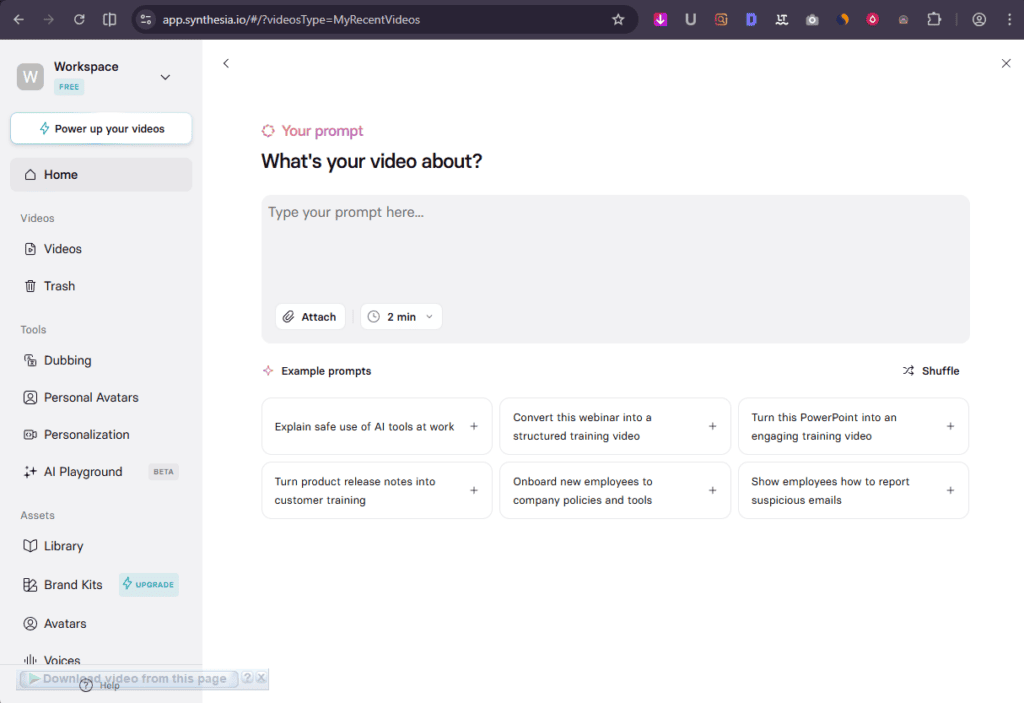Viewport: 1024px width, 703px height.
Task: Open the Personalization tool
Action: (x=101, y=435)
